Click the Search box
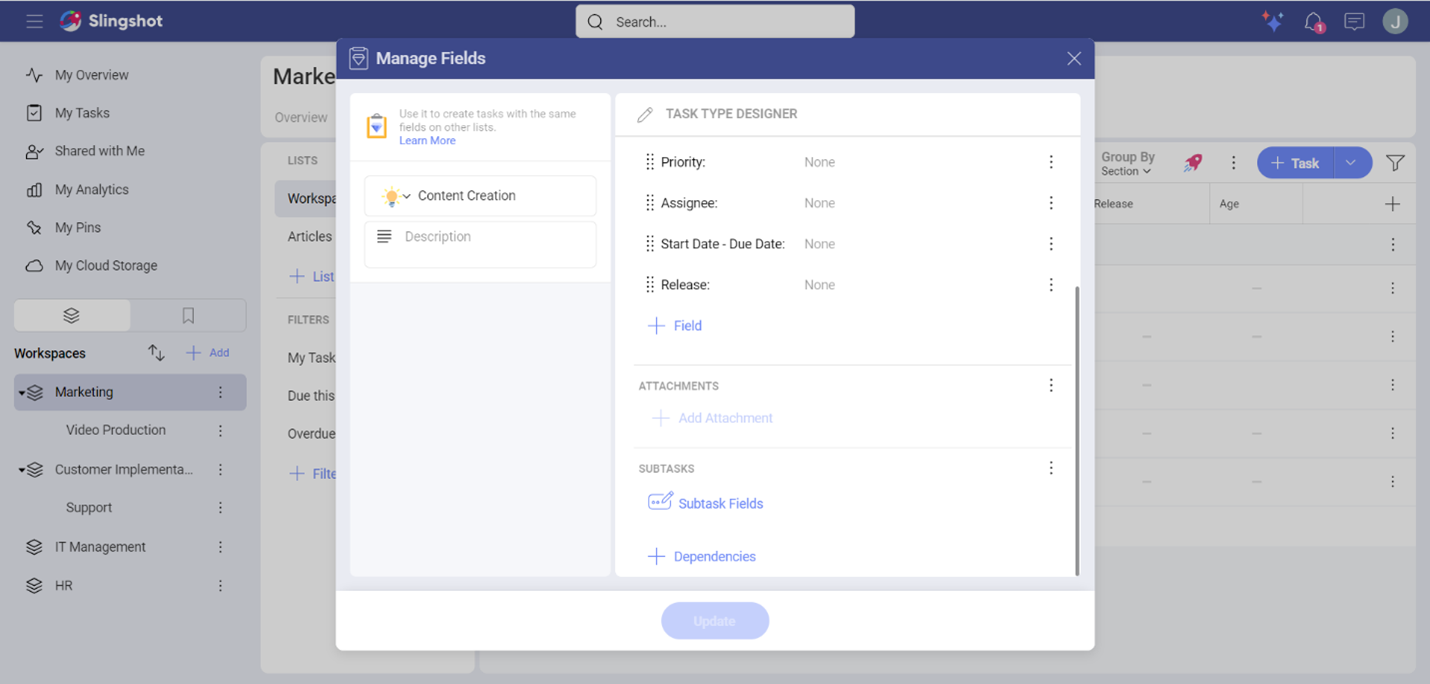Viewport: 1430px width, 684px height. [x=715, y=22]
